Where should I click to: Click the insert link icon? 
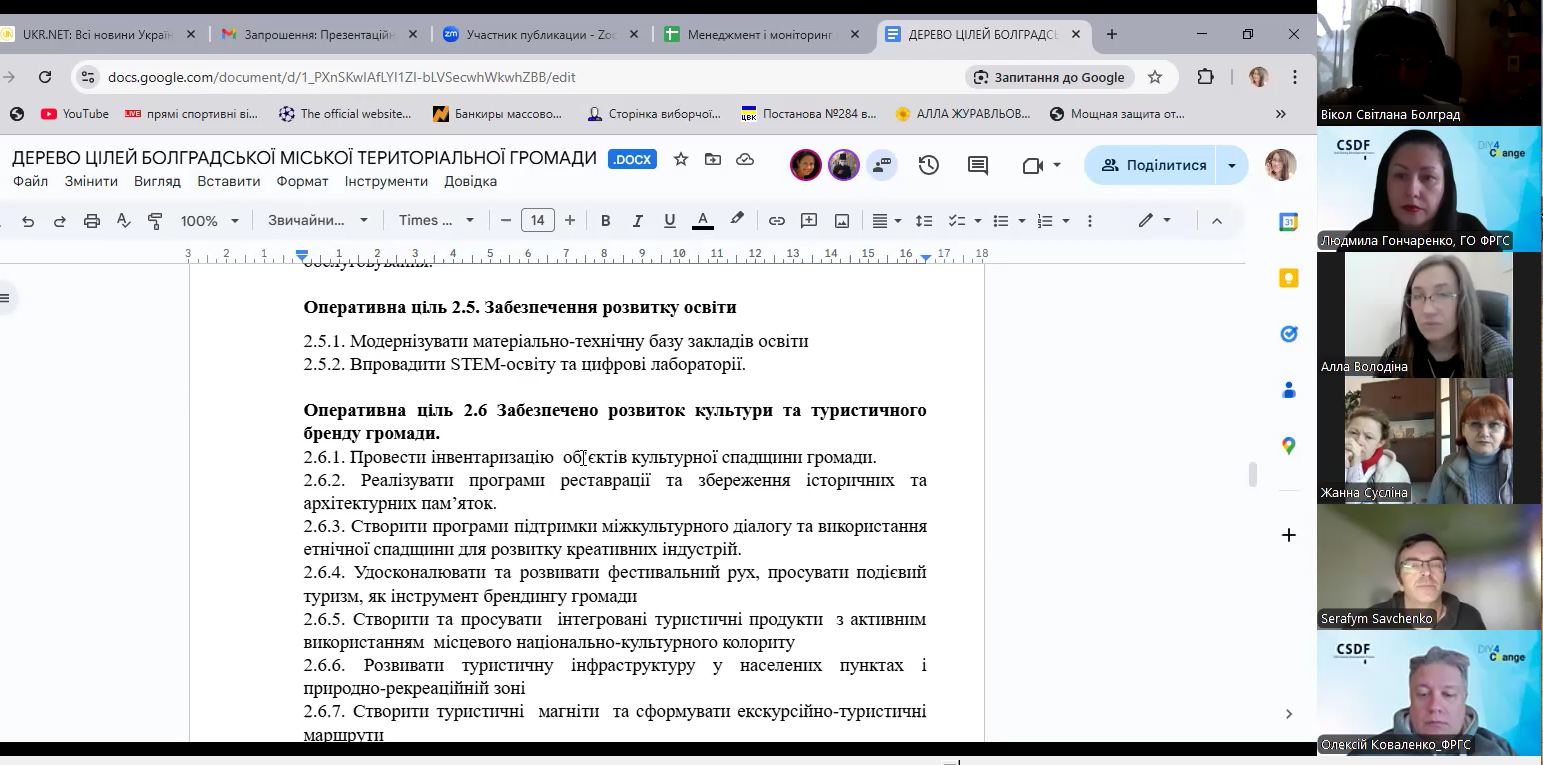coord(776,221)
